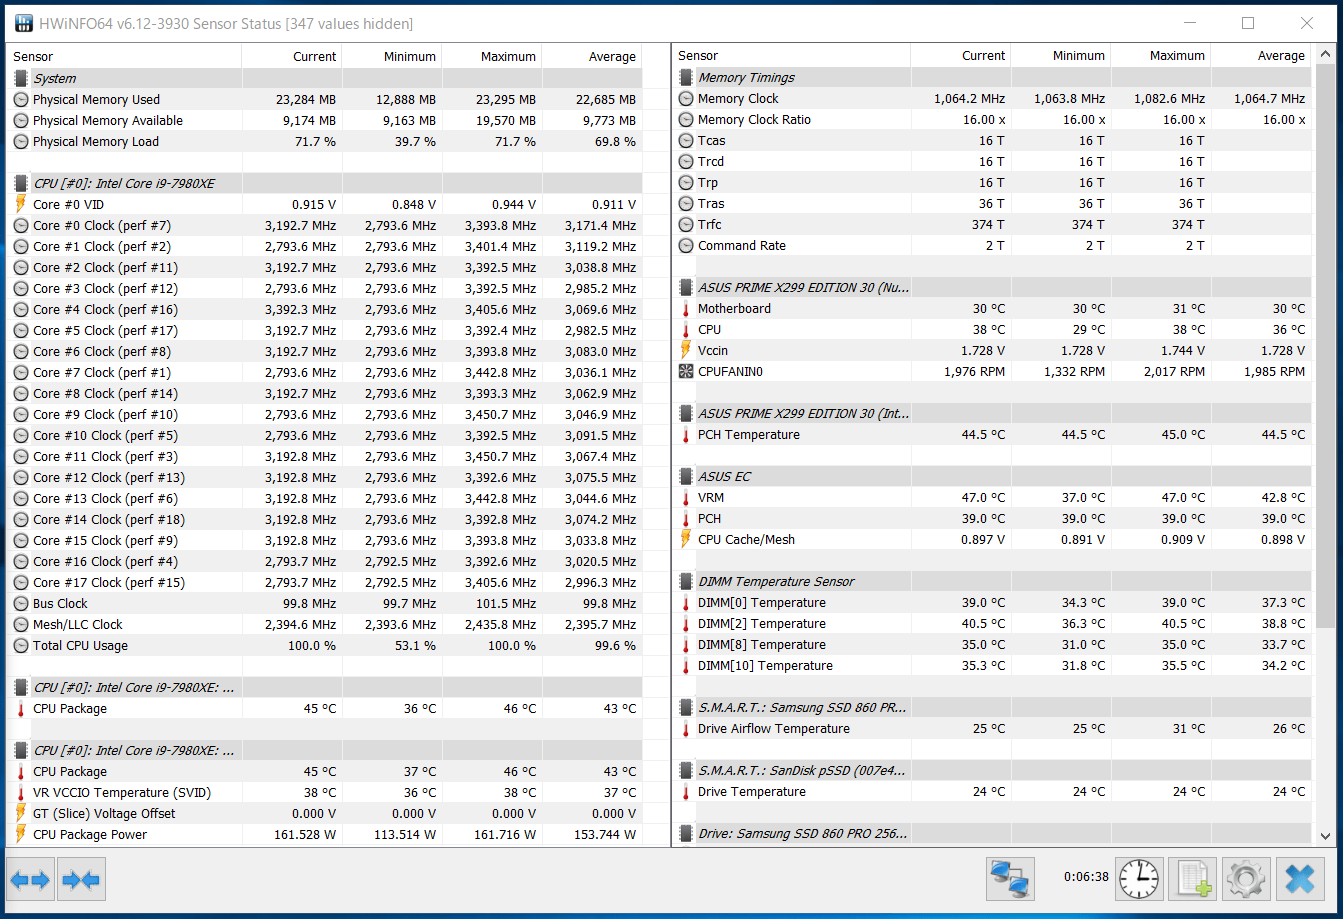Click the Core #0 VID lightning icon
Image resolution: width=1343 pixels, height=919 pixels.
click(x=21, y=204)
